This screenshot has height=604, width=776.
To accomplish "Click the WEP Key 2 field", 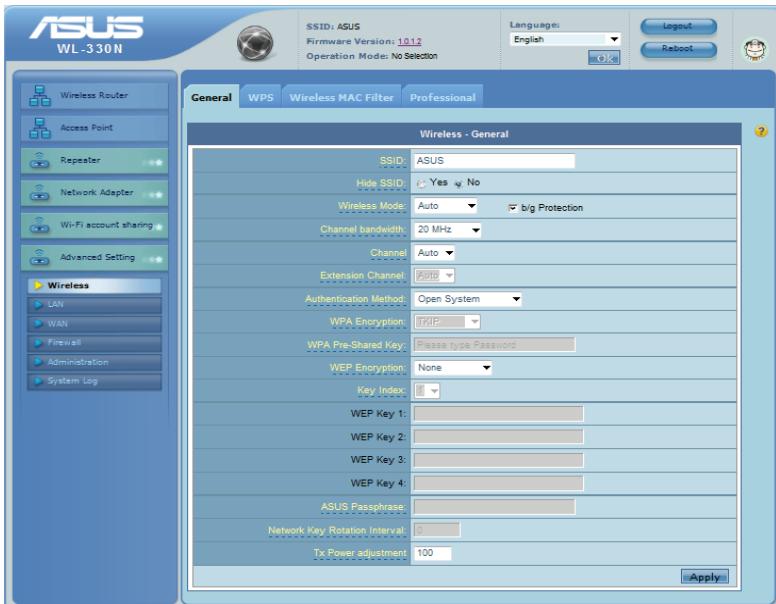I will click(x=498, y=437).
